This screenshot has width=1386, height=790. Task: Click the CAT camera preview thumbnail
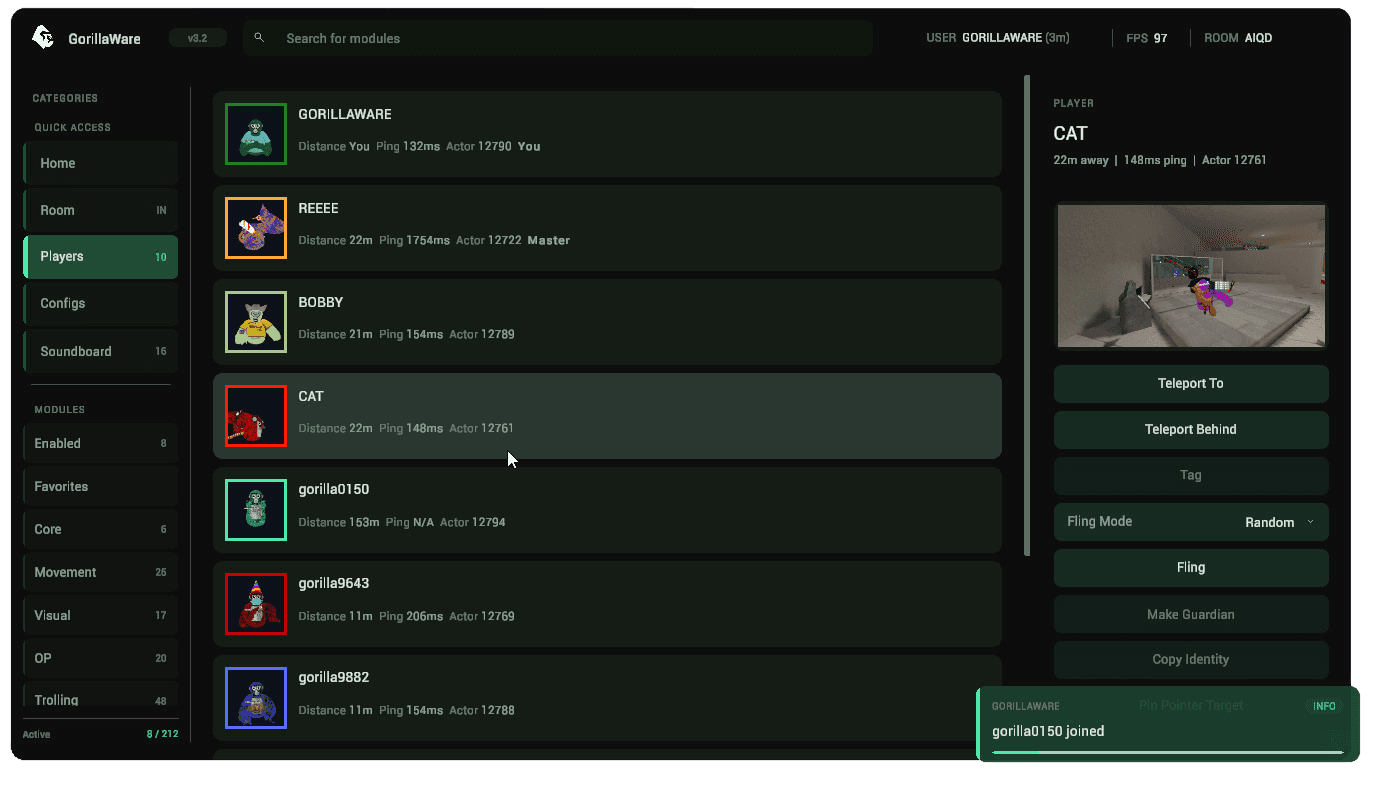pyautogui.click(x=1191, y=276)
